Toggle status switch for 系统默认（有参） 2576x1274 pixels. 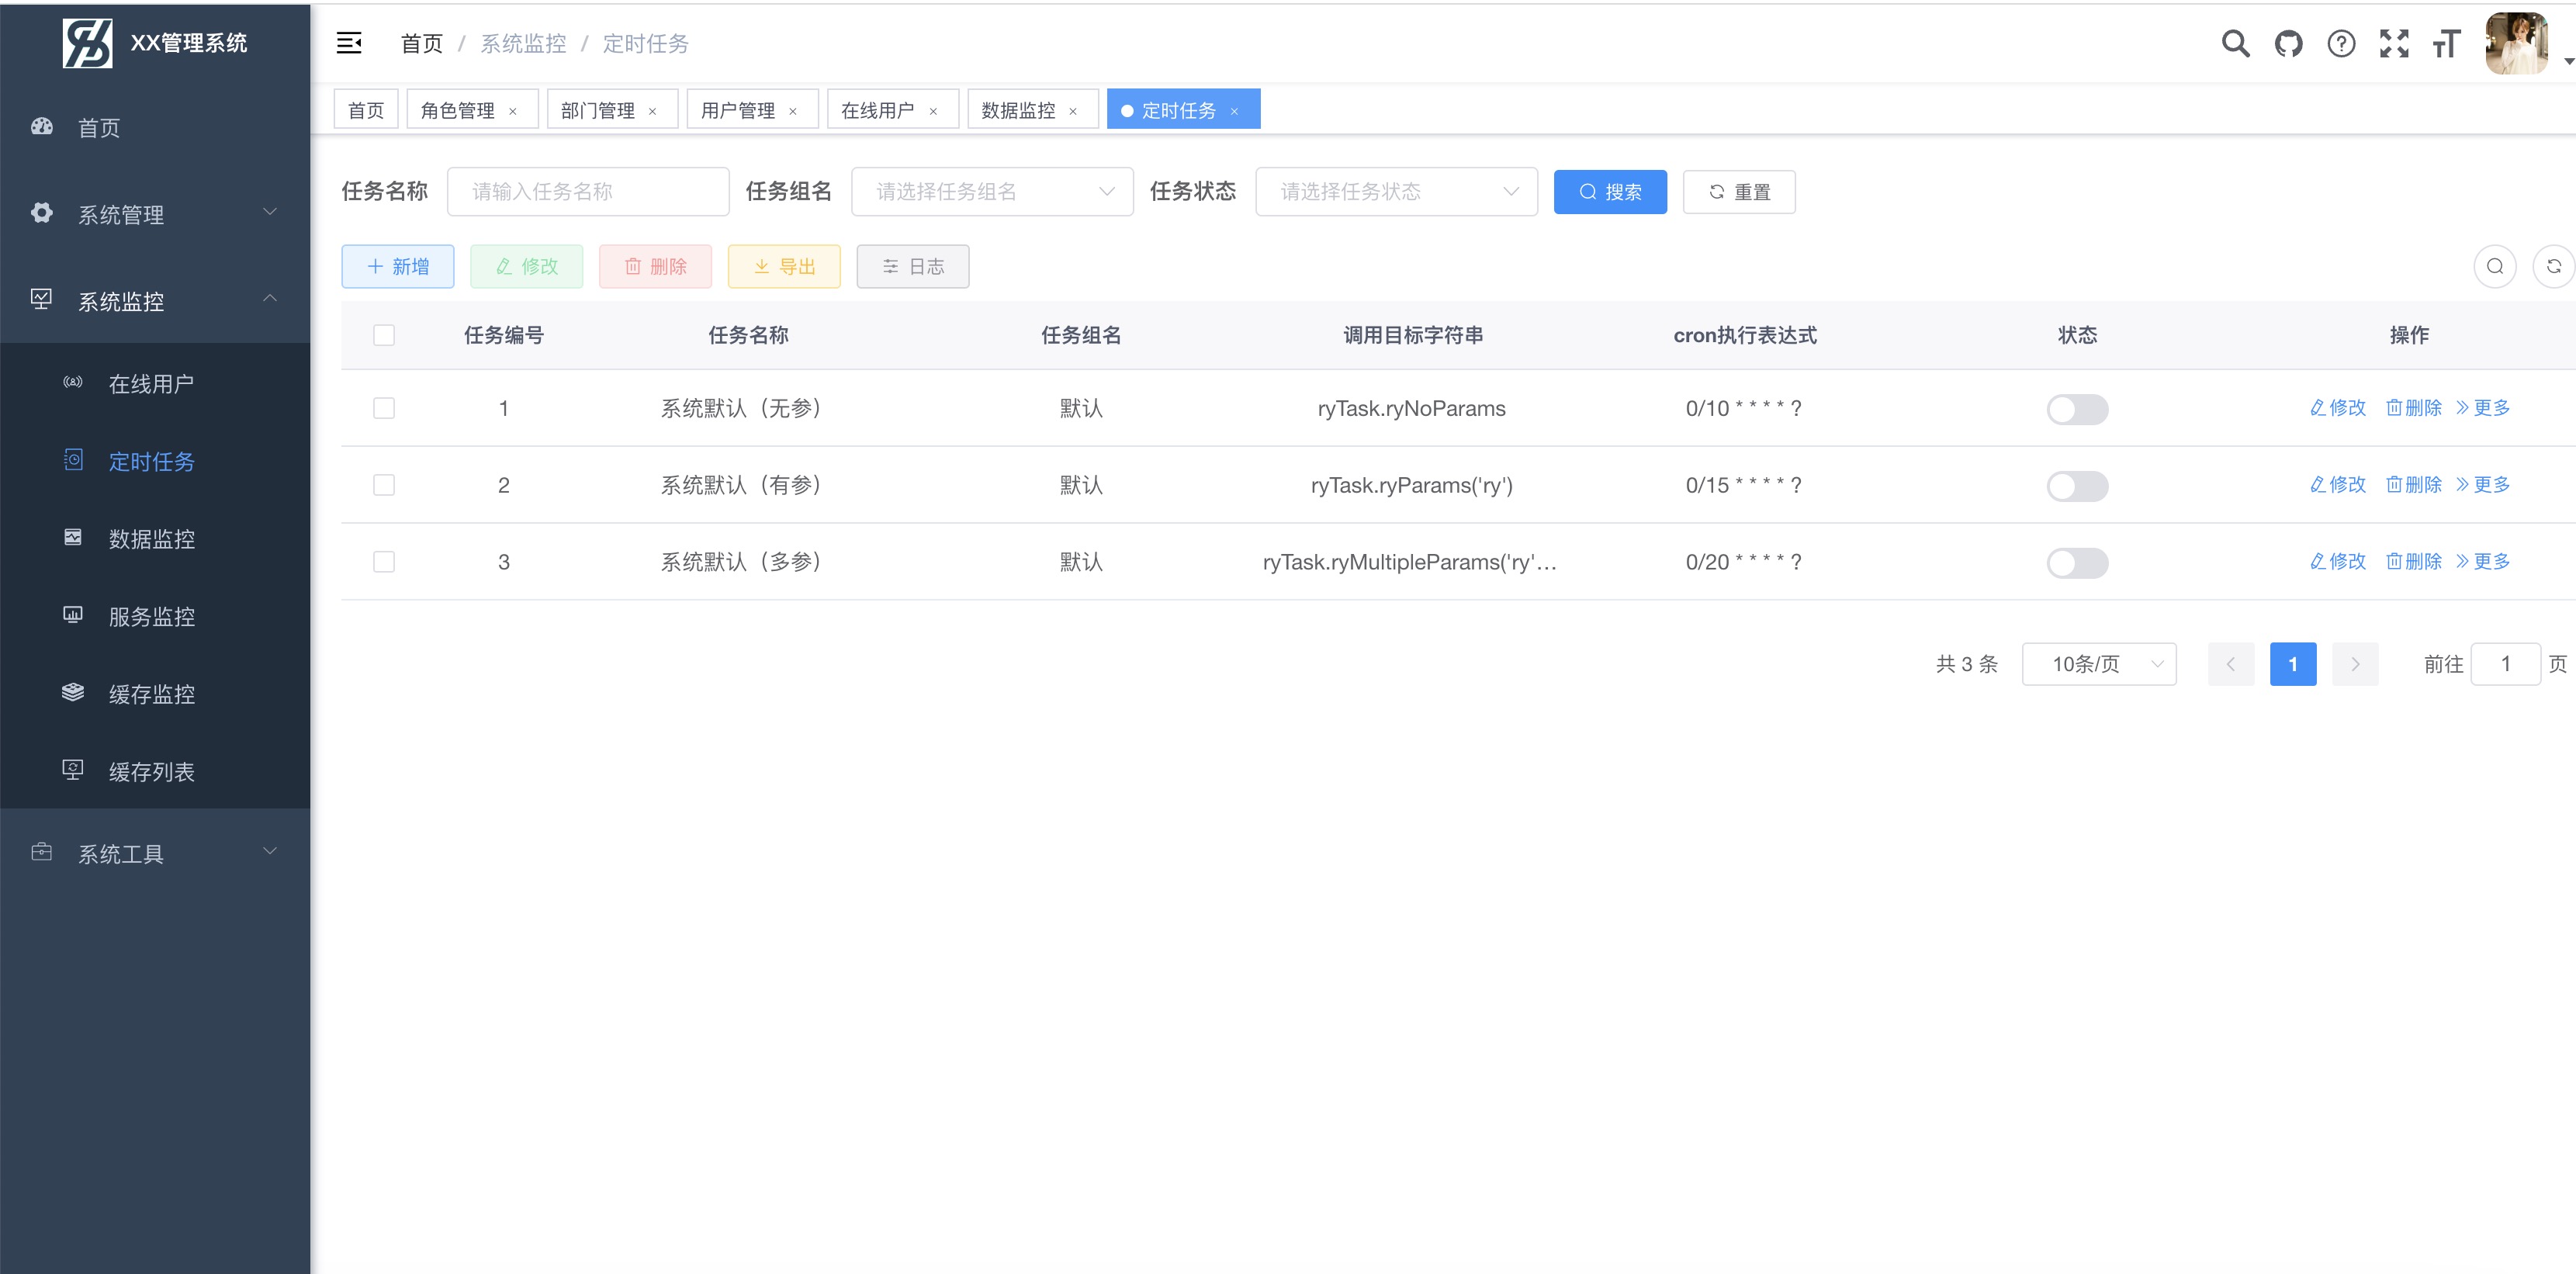(x=2077, y=486)
